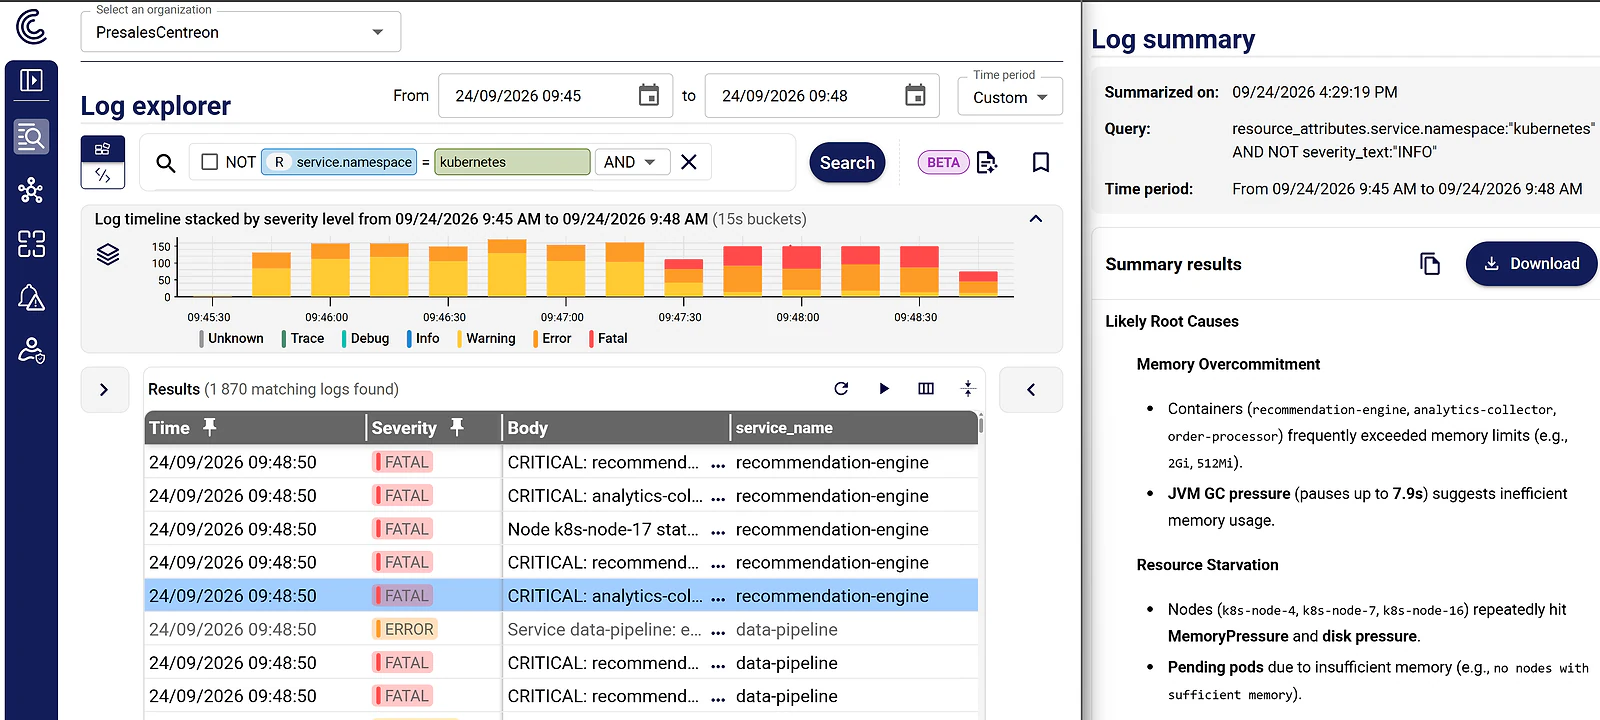Screen dimensions: 1600x720
Task: Click the Download button
Action: click(x=1531, y=264)
